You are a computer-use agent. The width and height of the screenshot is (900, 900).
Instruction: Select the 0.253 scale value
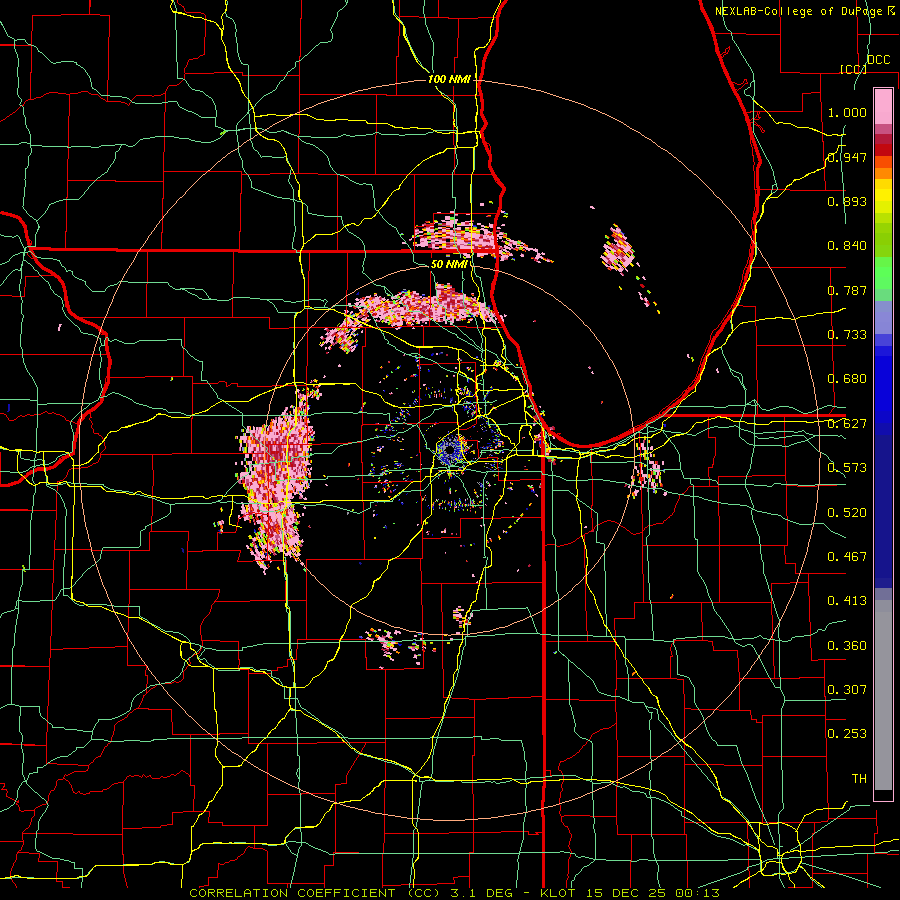pos(847,734)
